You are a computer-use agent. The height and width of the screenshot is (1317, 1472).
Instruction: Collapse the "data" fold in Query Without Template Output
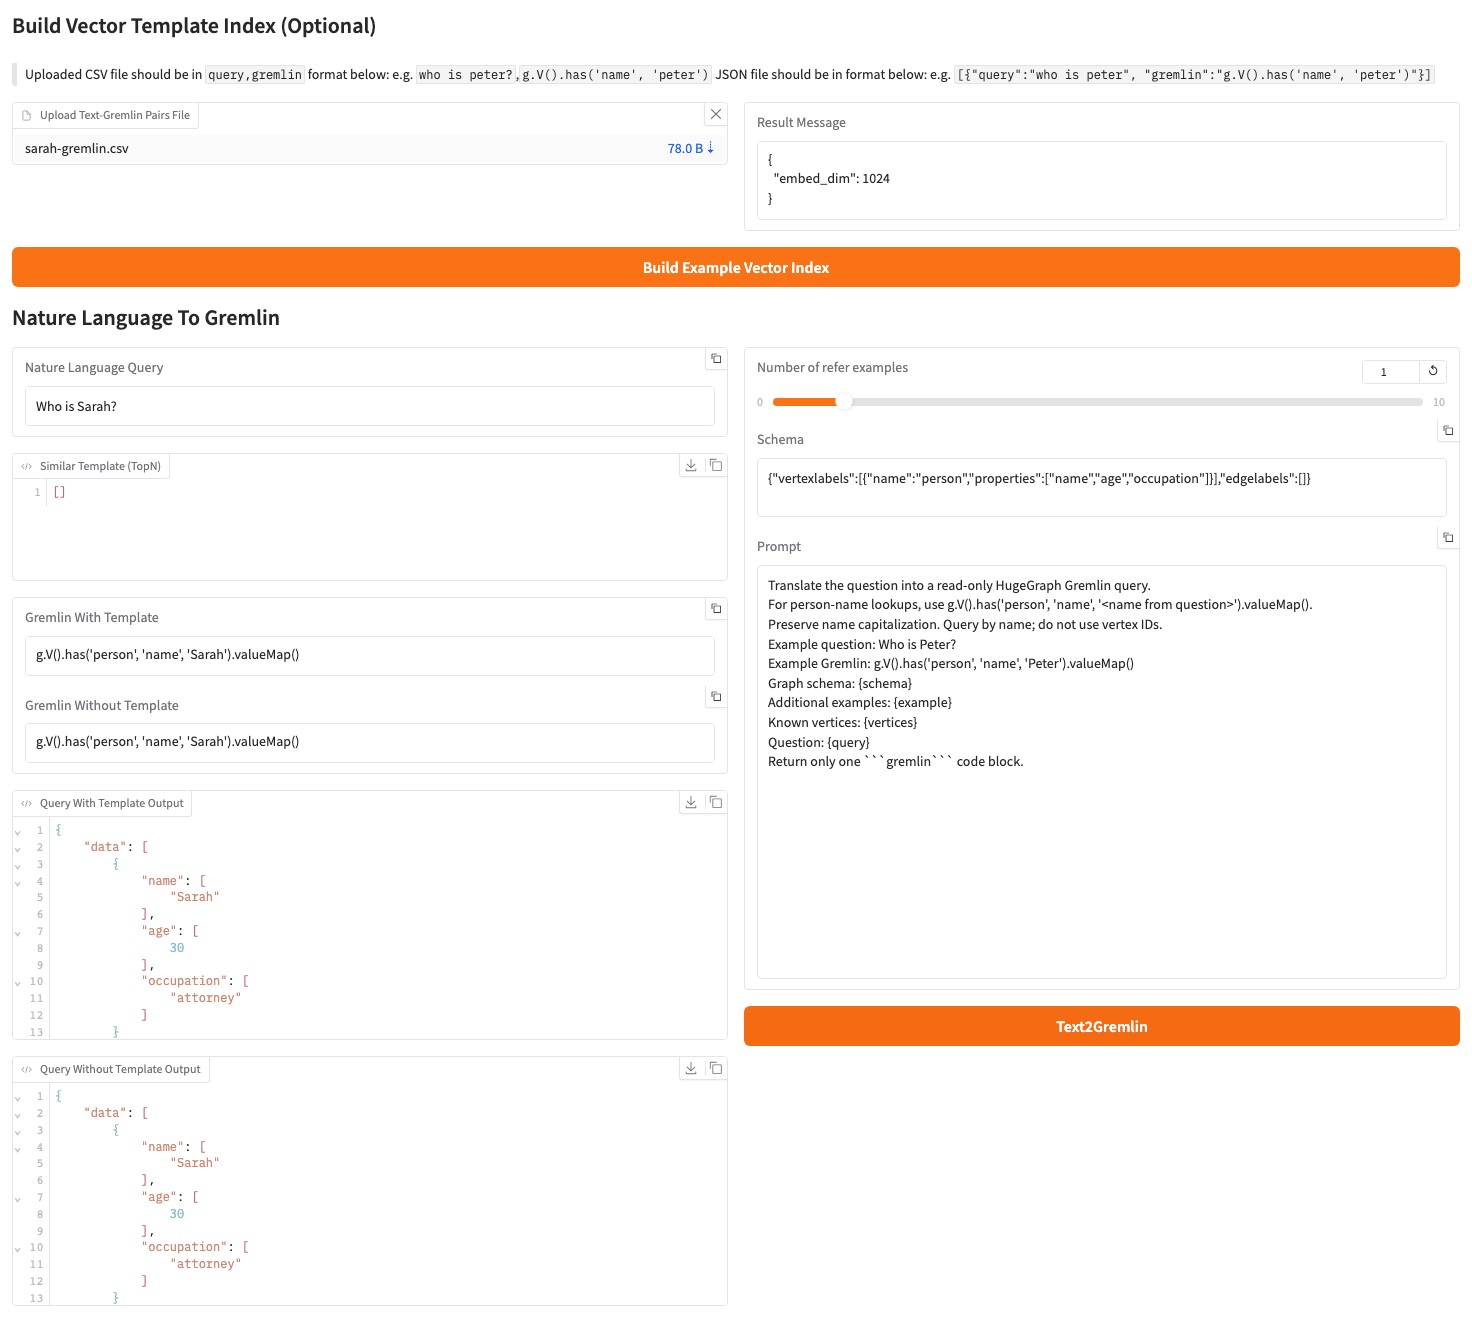point(18,1114)
